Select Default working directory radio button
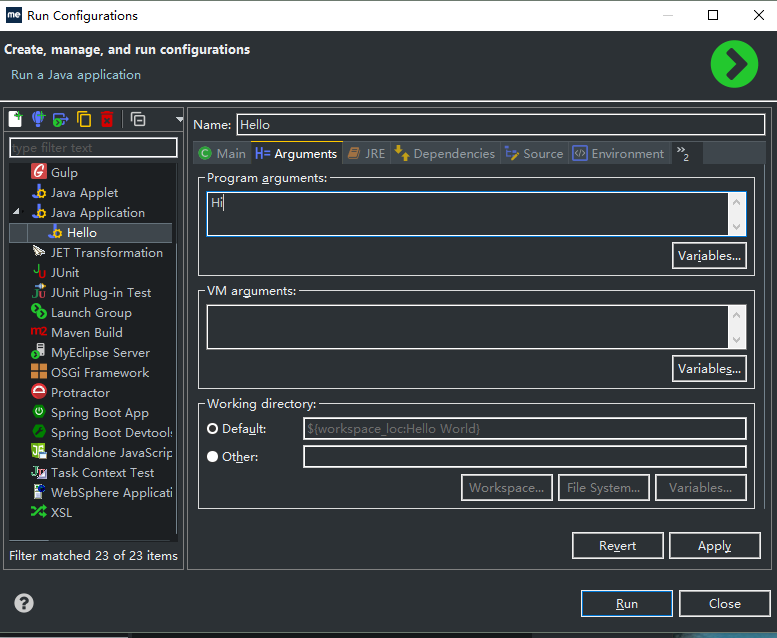This screenshot has height=638, width=777. click(x=213, y=428)
